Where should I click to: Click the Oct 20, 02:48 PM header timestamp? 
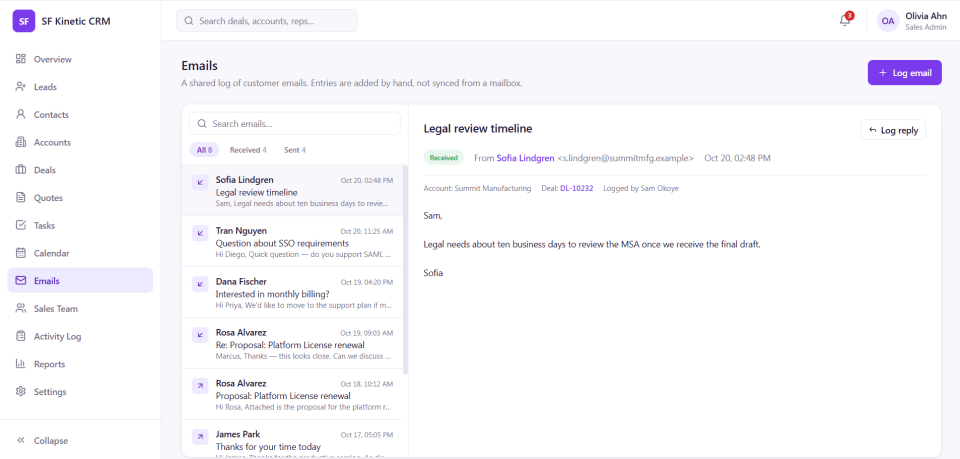pos(737,158)
